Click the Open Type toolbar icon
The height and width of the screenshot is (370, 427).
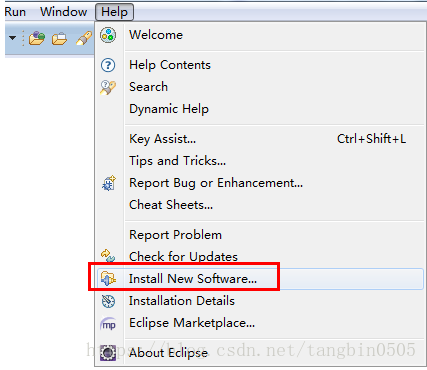click(x=37, y=38)
